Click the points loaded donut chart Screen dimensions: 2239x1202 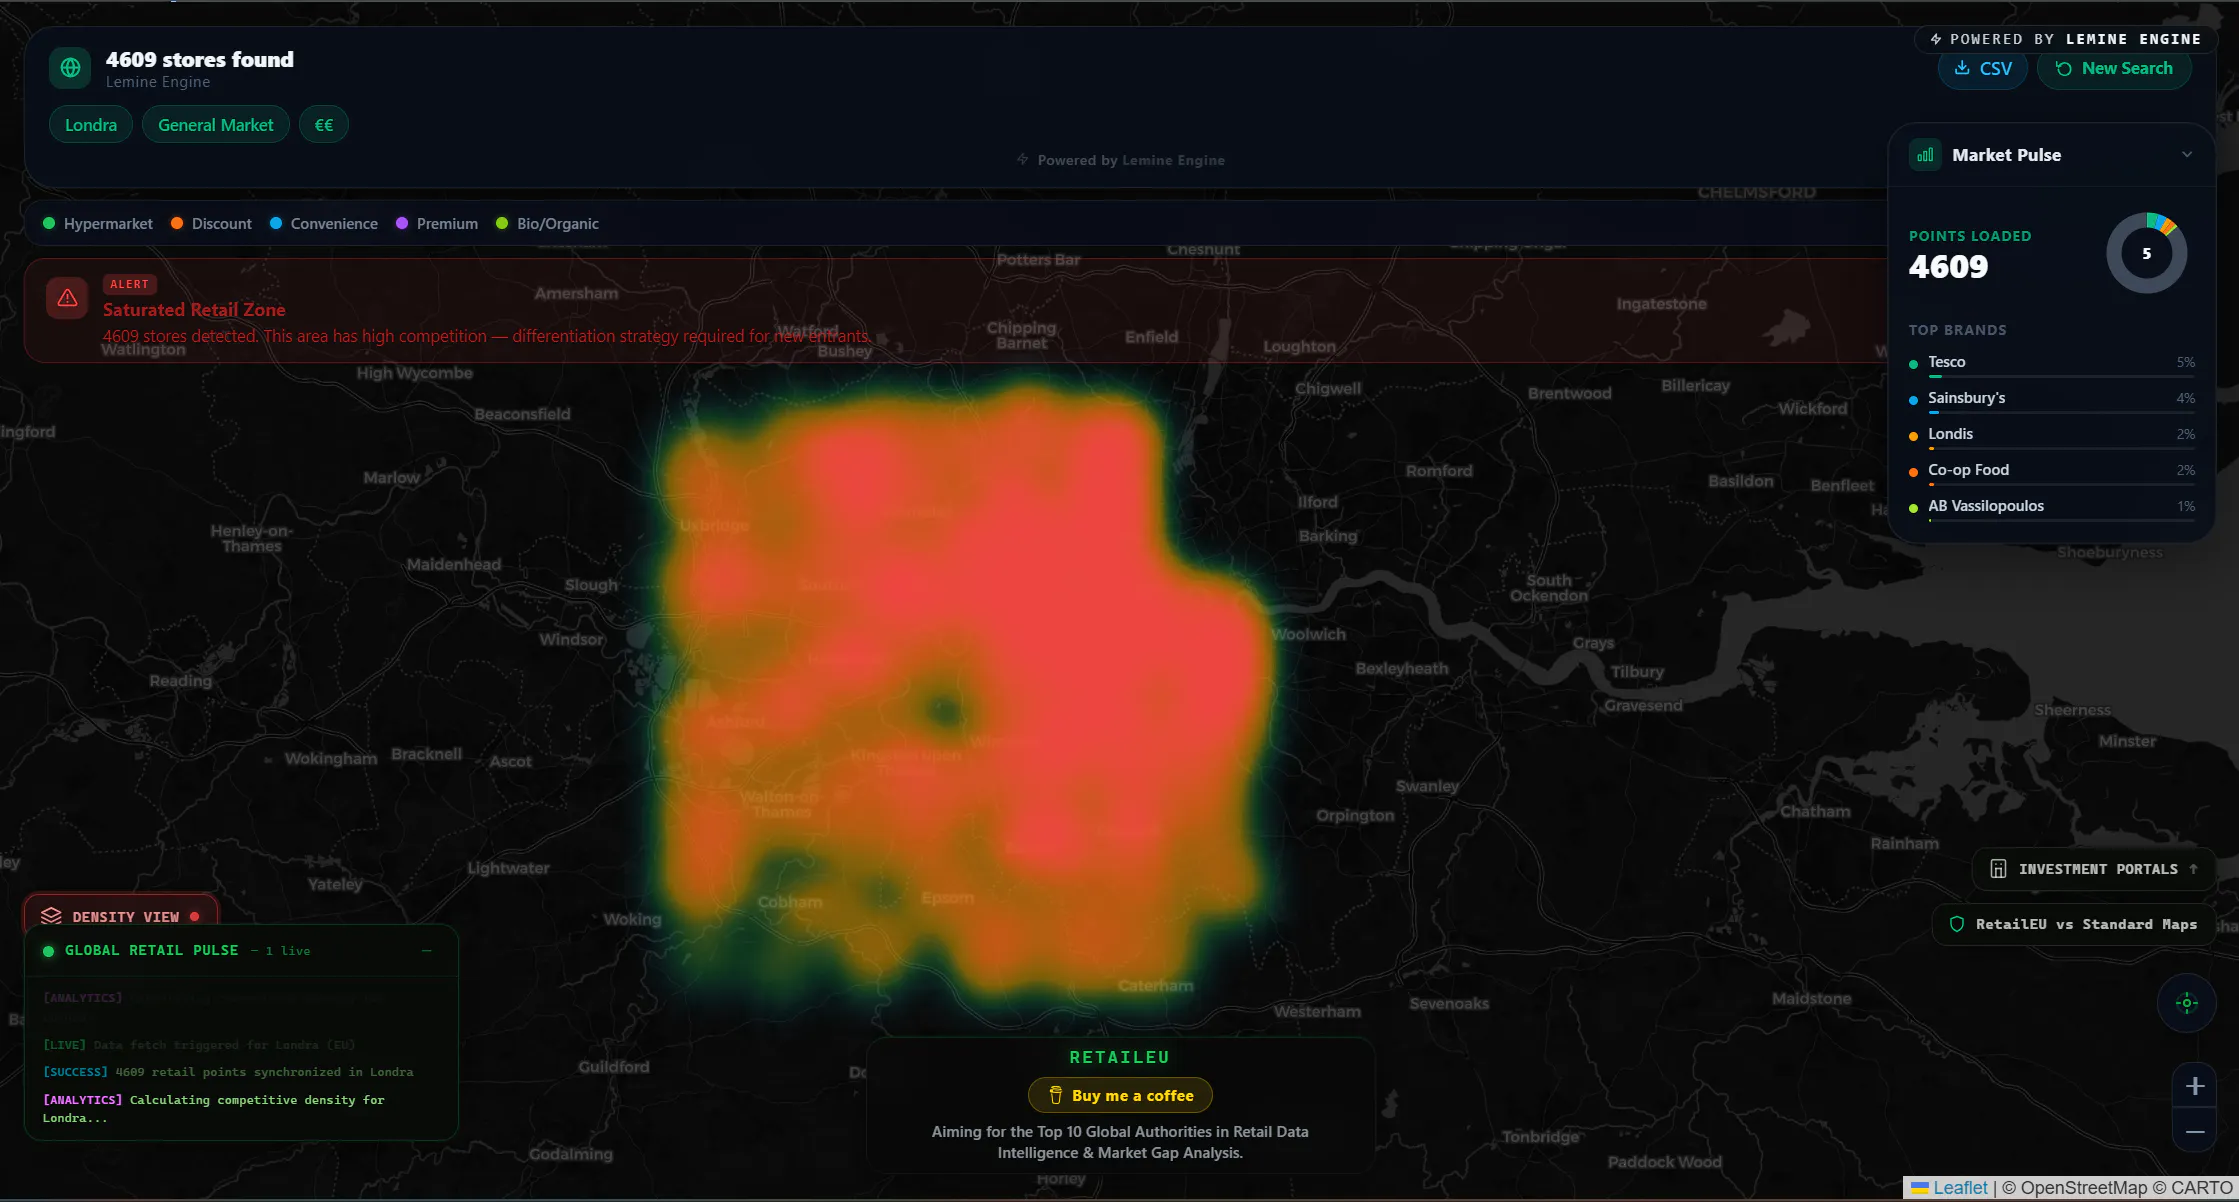point(2147,253)
